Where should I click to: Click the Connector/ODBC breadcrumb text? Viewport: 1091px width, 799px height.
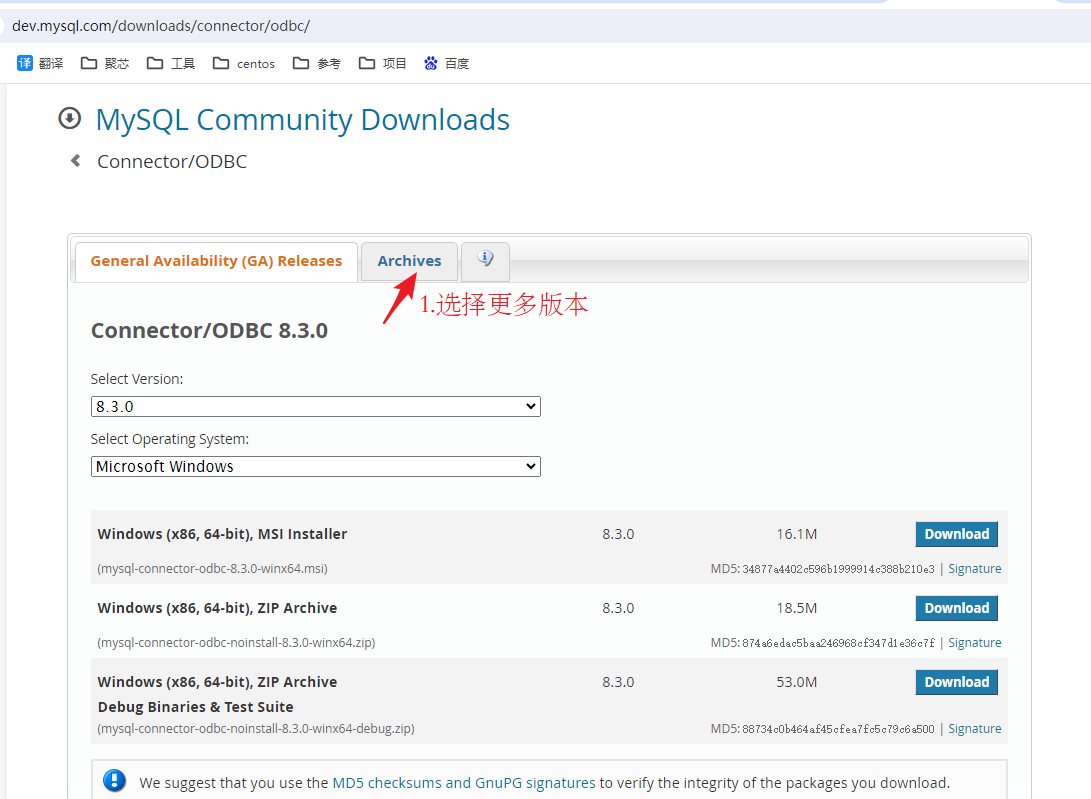point(172,161)
